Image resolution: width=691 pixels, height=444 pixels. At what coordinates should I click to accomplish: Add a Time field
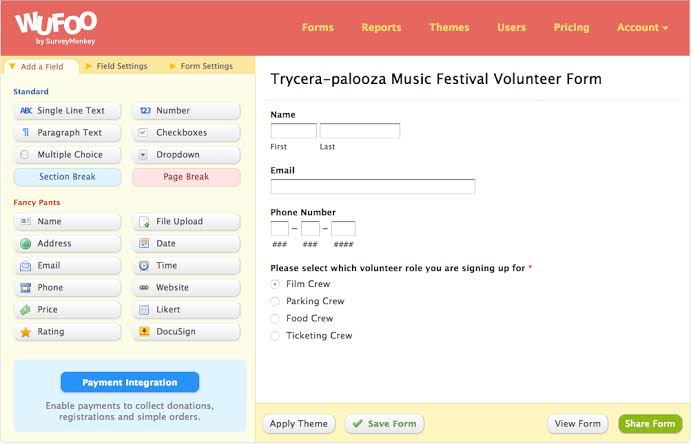pyautogui.click(x=186, y=266)
